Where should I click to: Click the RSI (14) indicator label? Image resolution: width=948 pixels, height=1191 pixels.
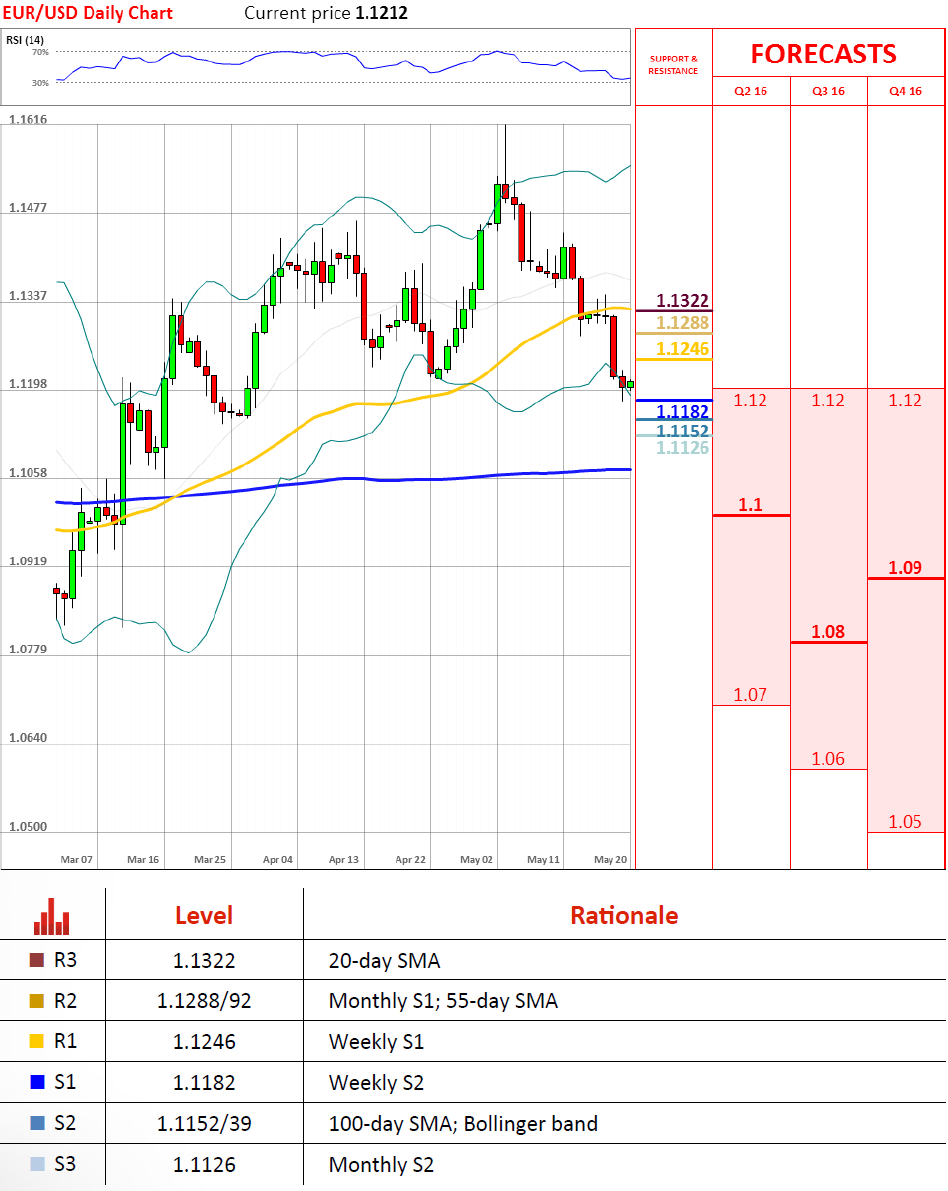pyautogui.click(x=25, y=40)
